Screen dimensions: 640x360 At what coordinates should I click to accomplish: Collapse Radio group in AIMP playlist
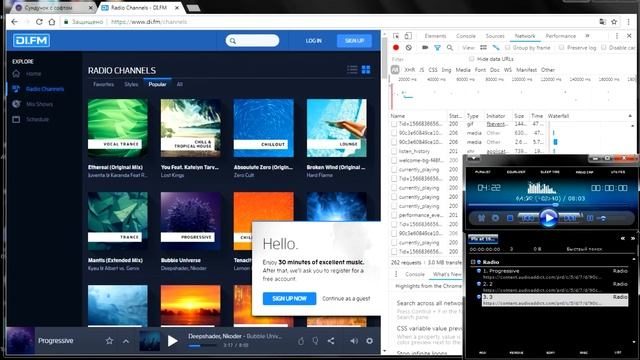(473, 262)
